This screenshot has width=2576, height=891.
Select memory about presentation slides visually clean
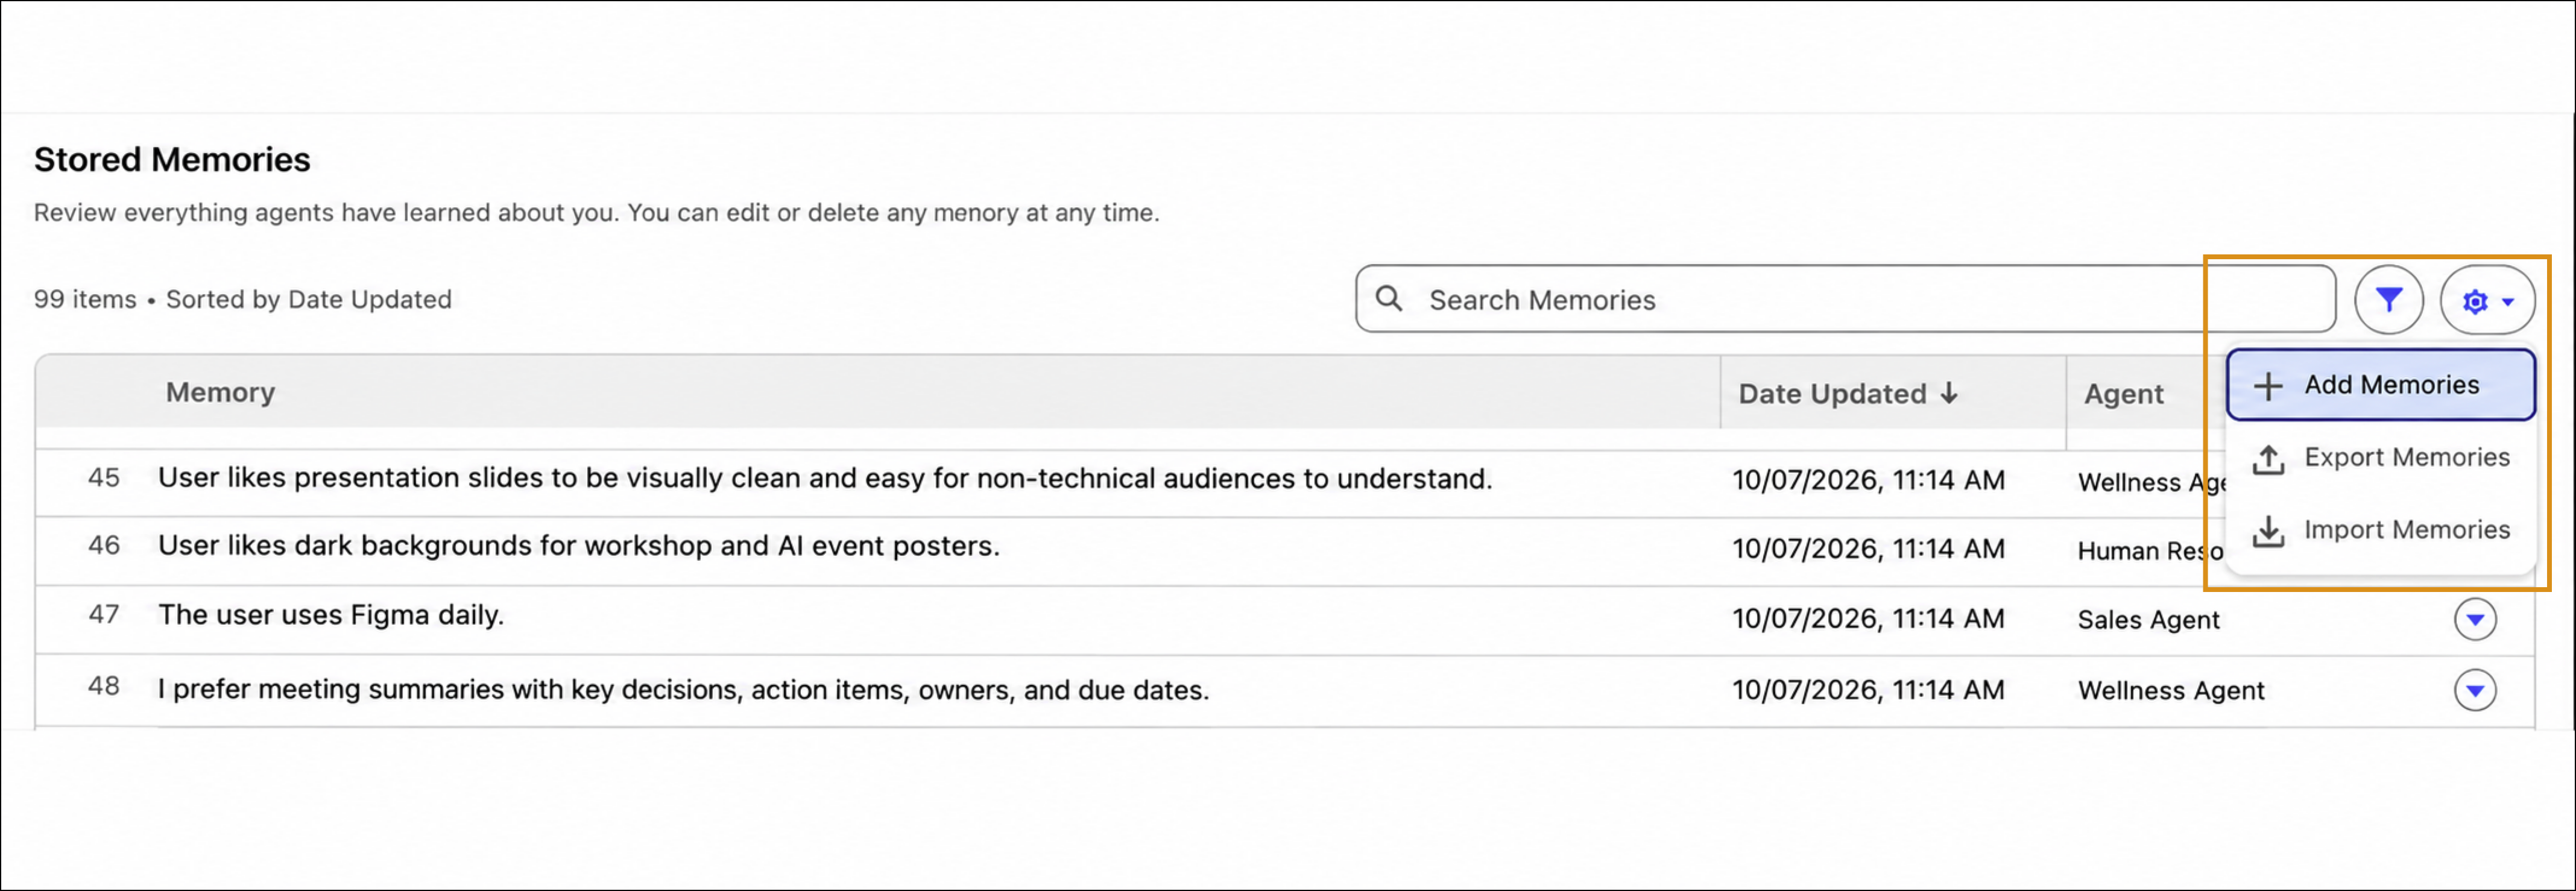click(x=825, y=478)
